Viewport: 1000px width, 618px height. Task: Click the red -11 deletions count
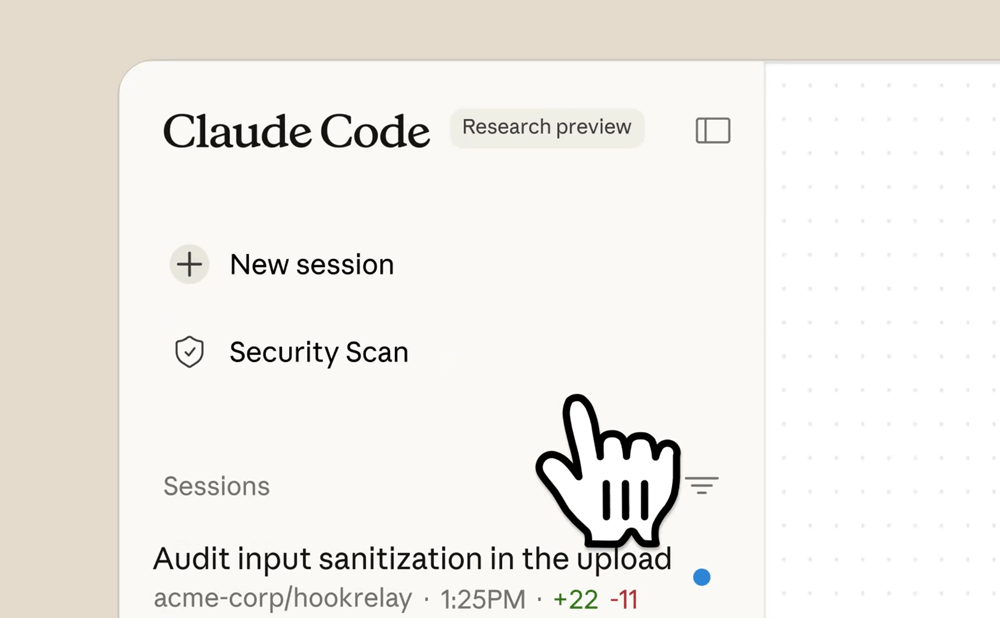click(x=624, y=599)
